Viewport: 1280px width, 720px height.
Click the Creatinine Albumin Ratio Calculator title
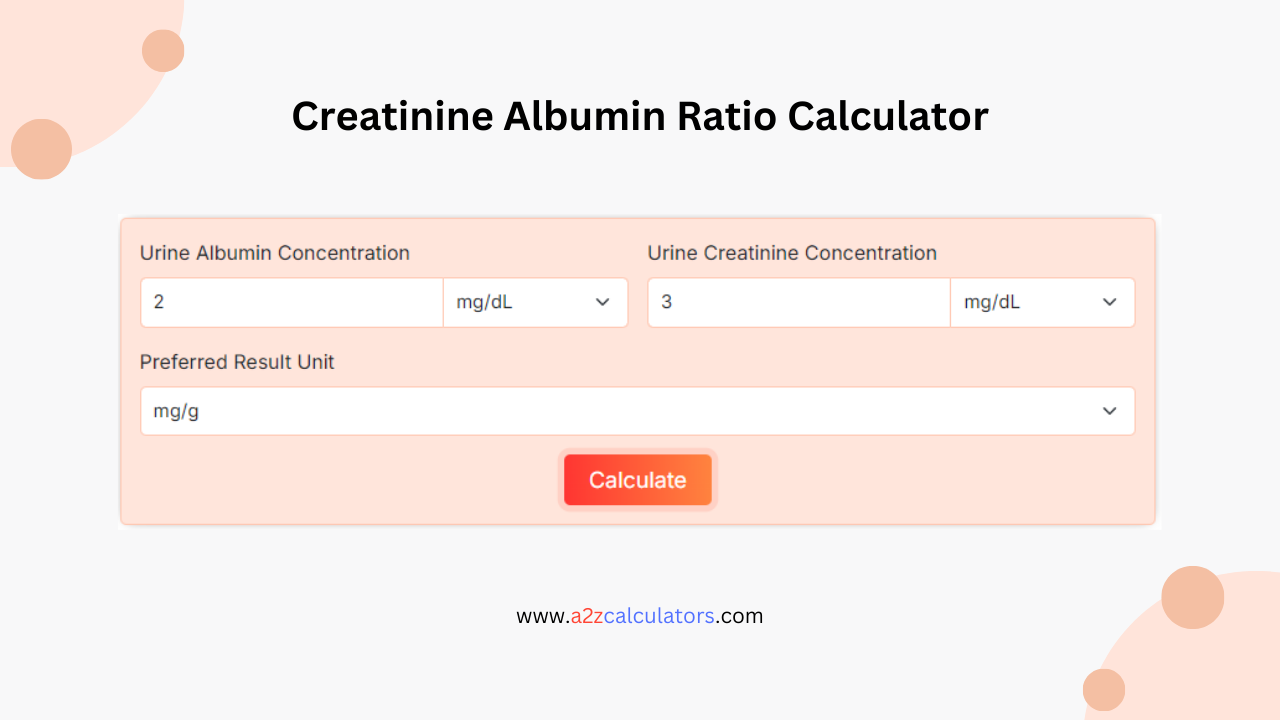639,116
